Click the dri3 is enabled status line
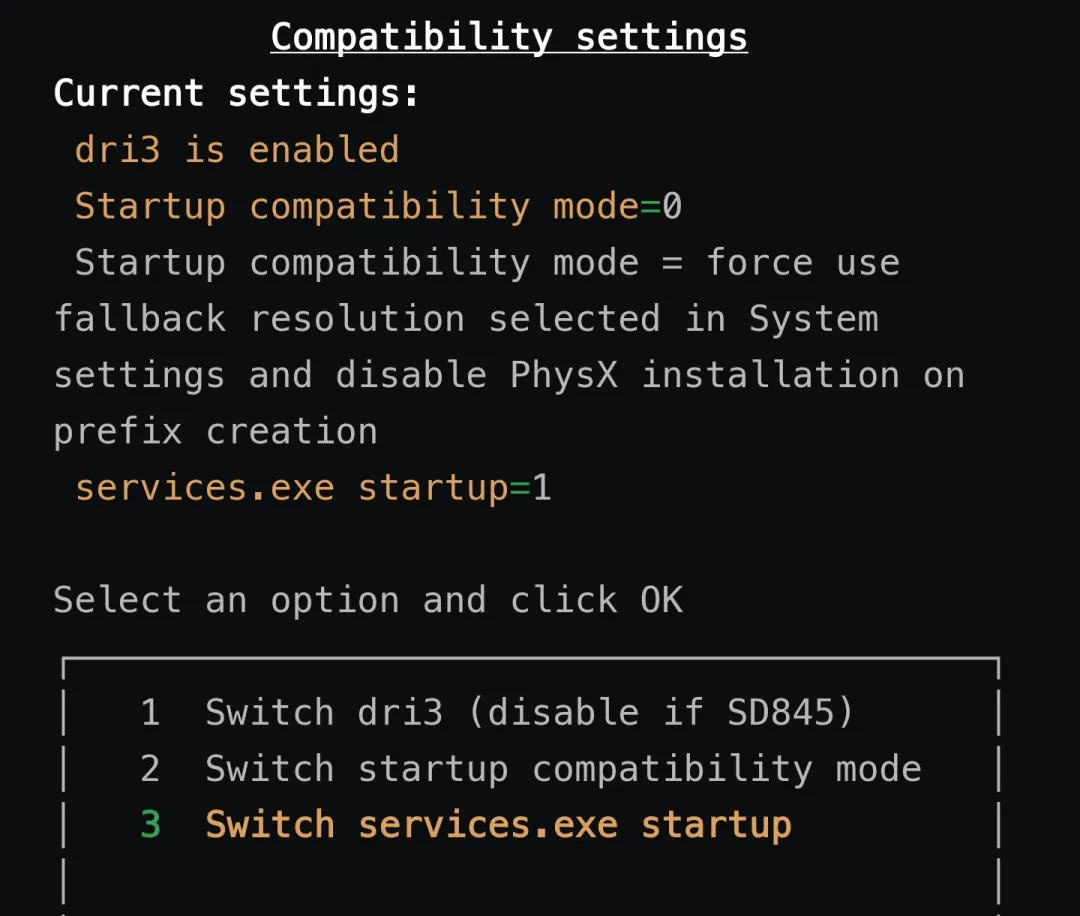The height and width of the screenshot is (916, 1080). (x=237, y=150)
